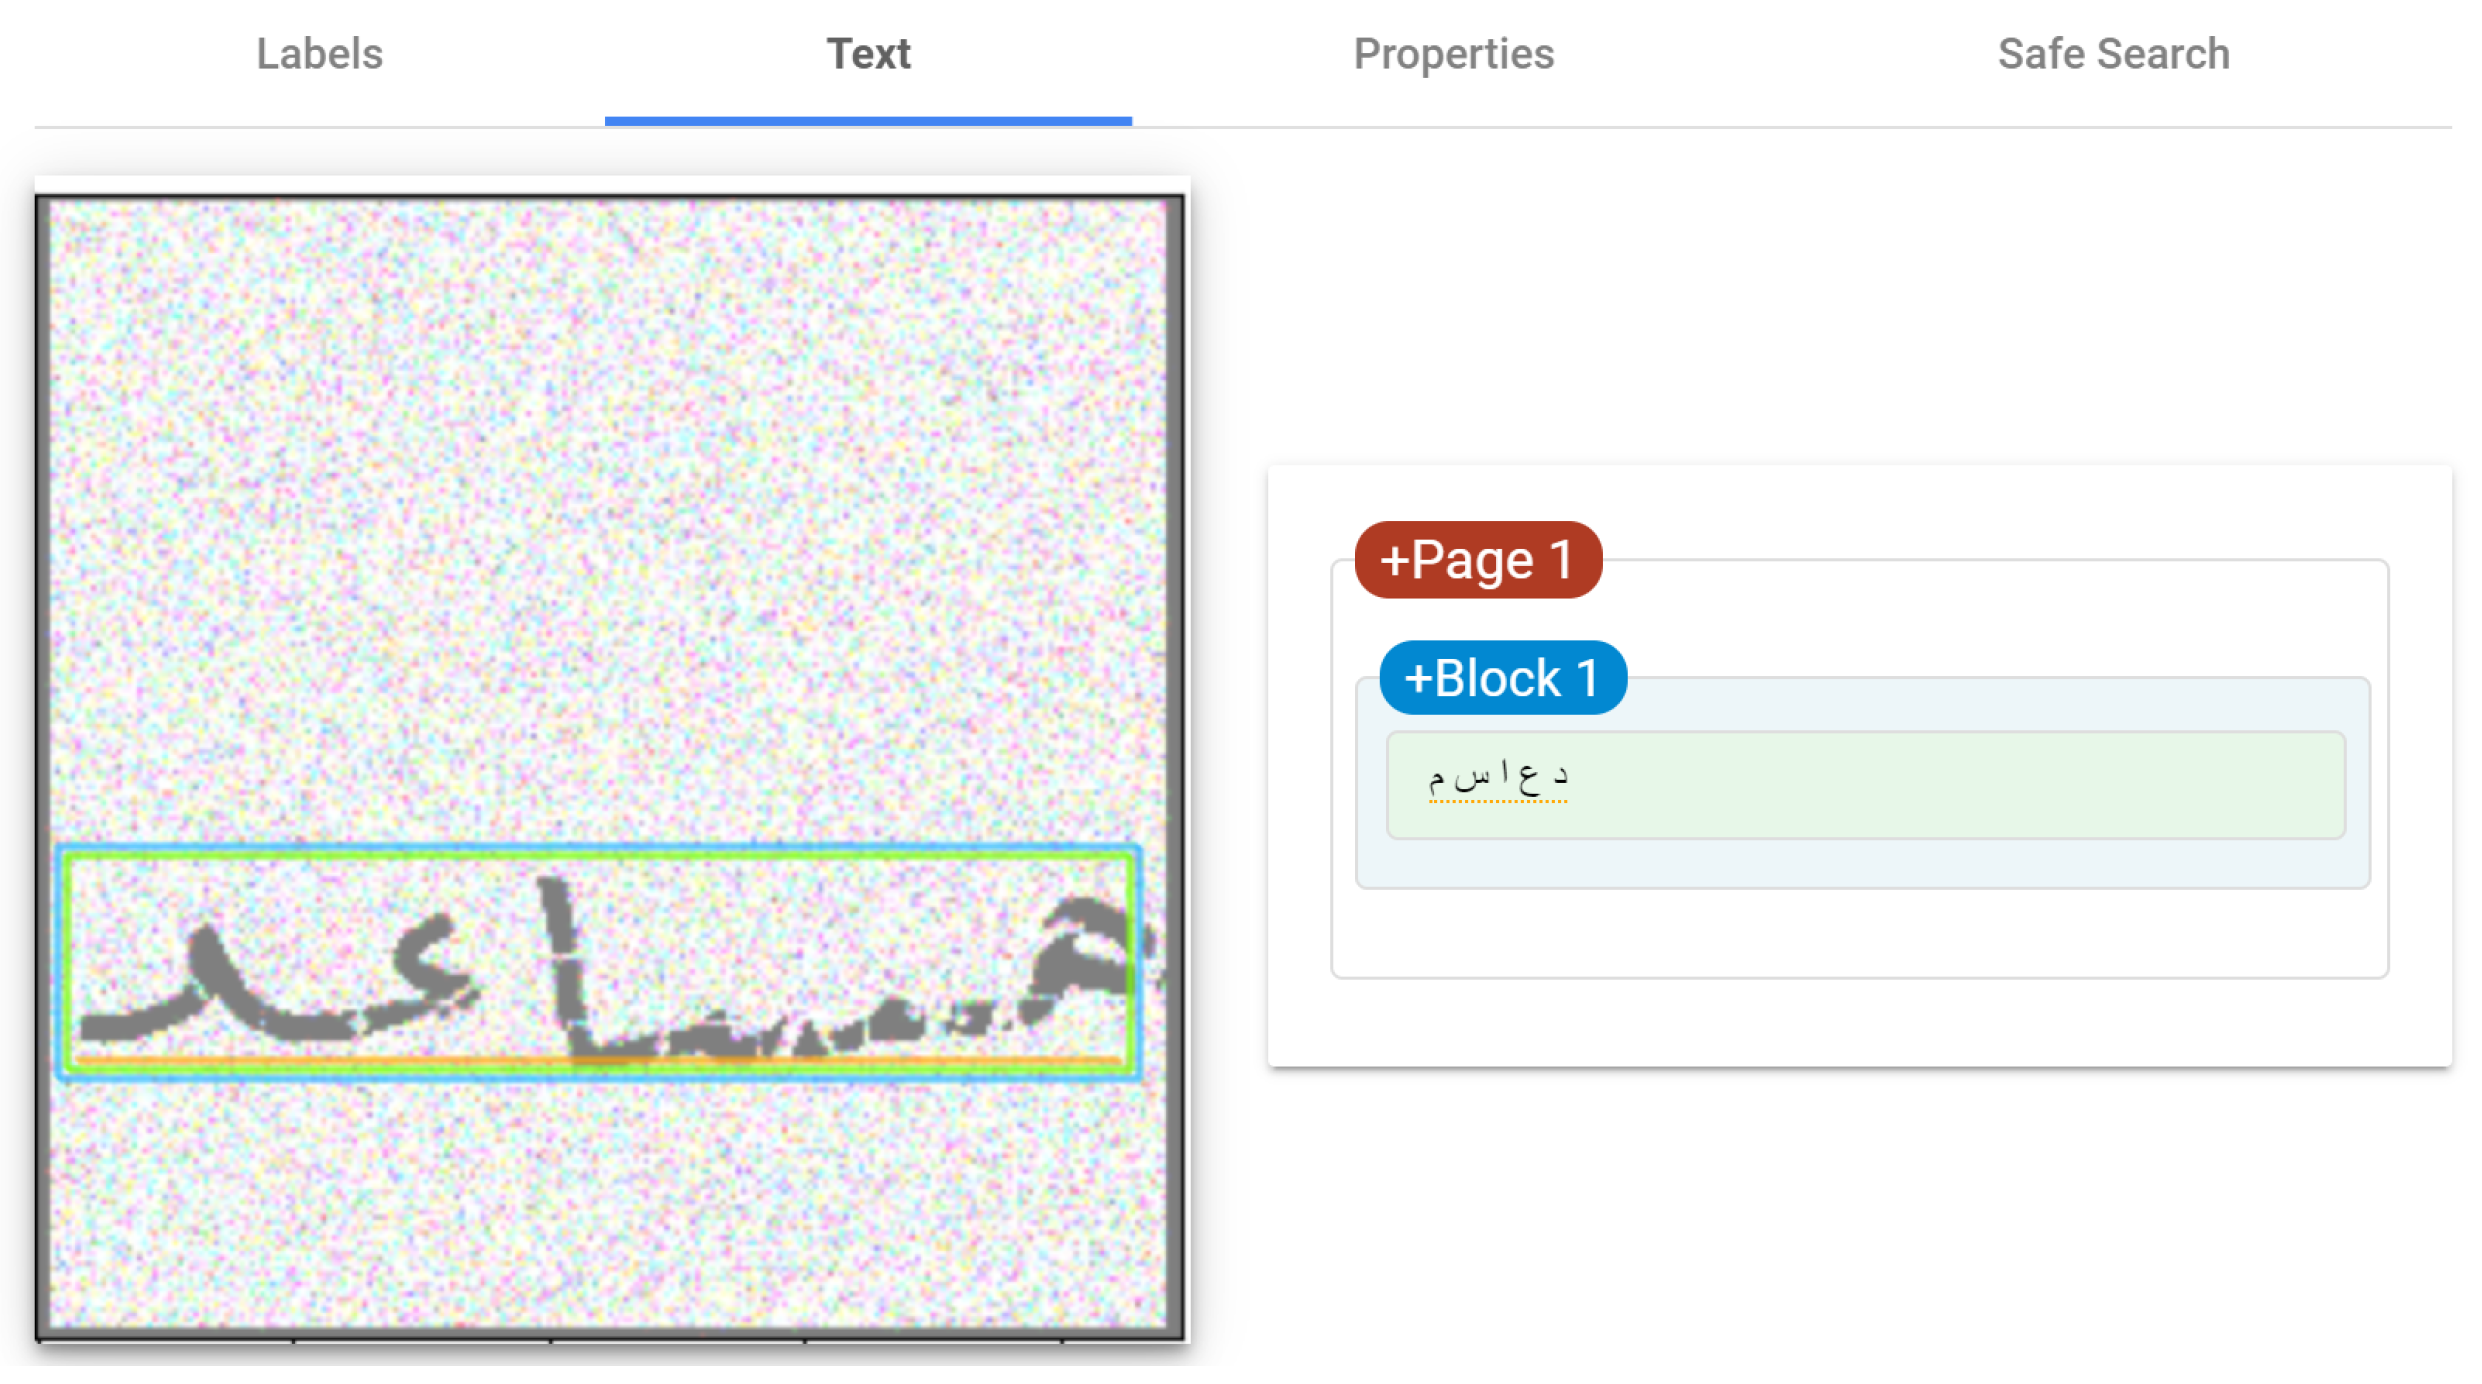
Task: Expand the +Page 1 badge
Action: (x=1477, y=560)
